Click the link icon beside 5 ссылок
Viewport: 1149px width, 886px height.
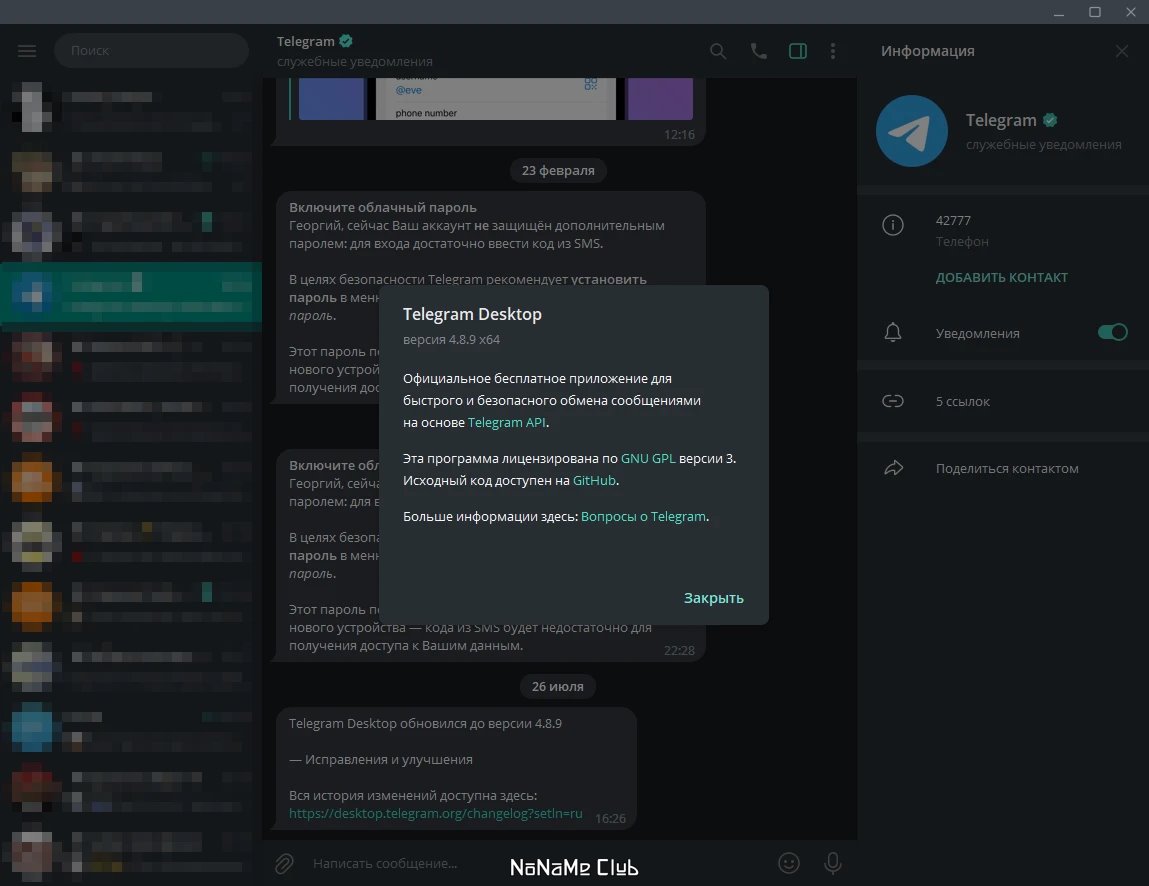click(x=893, y=401)
